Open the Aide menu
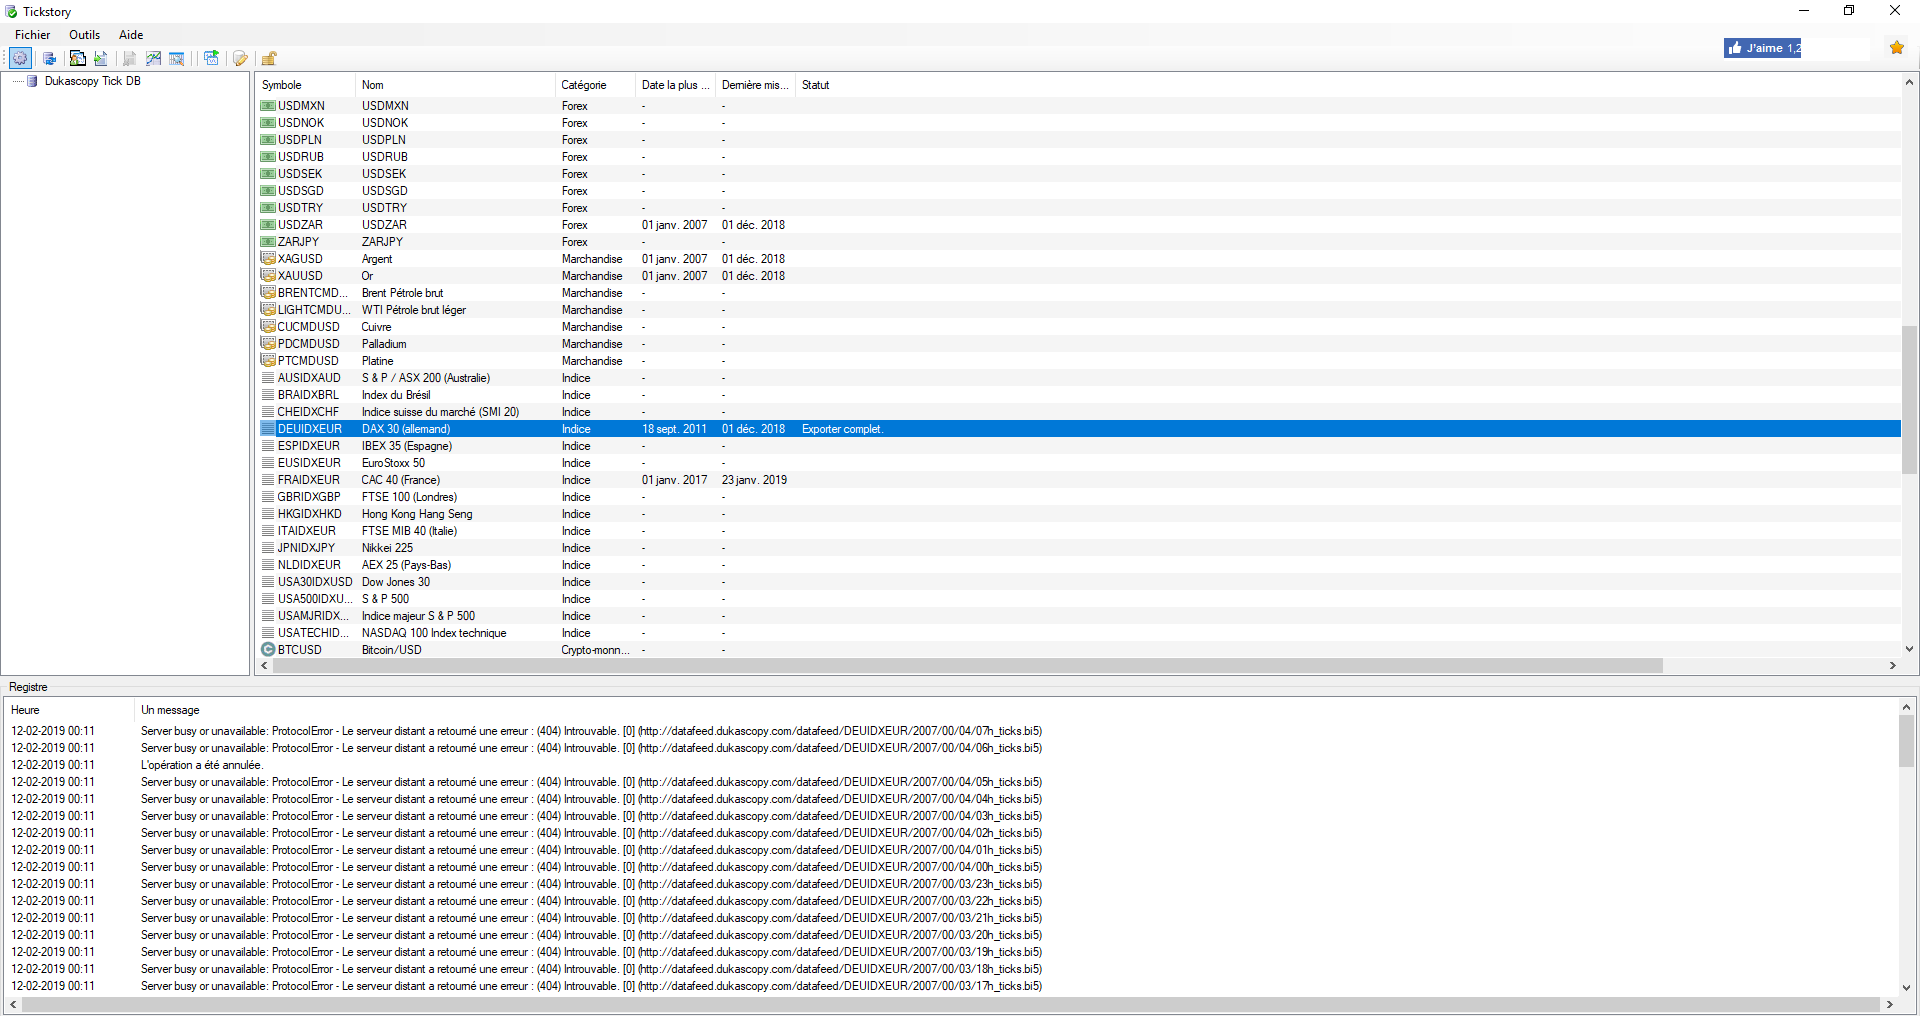 coord(131,35)
